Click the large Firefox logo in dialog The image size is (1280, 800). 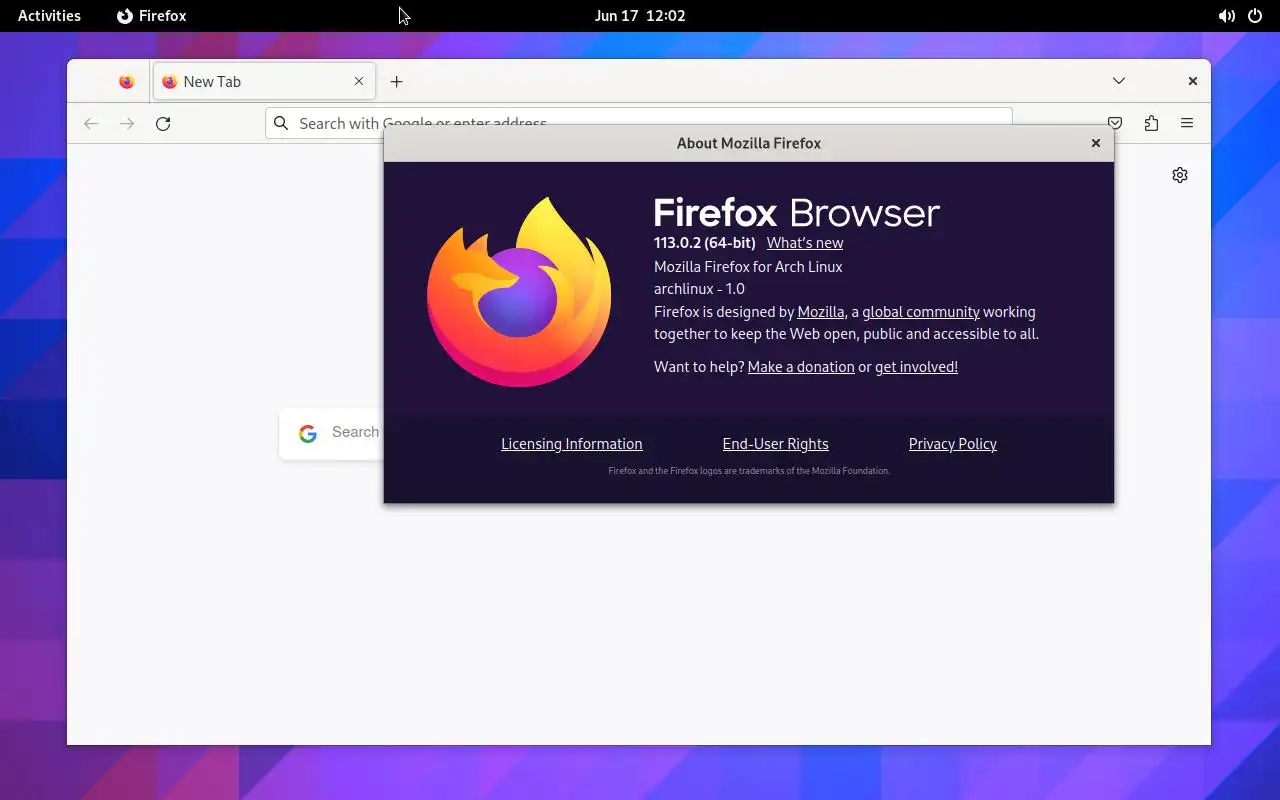coord(519,291)
